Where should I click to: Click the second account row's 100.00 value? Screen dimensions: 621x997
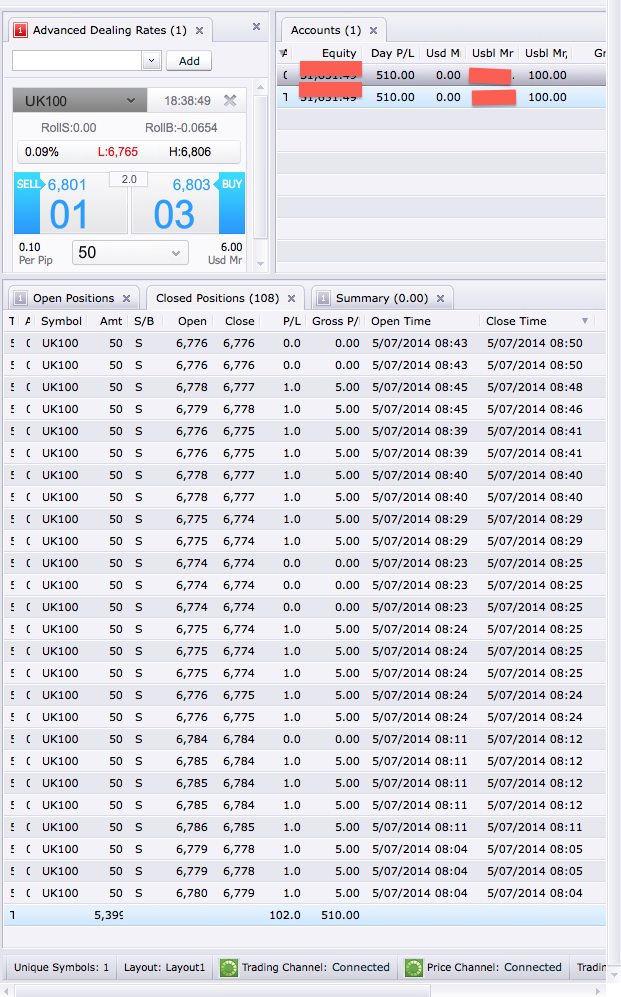pos(547,97)
